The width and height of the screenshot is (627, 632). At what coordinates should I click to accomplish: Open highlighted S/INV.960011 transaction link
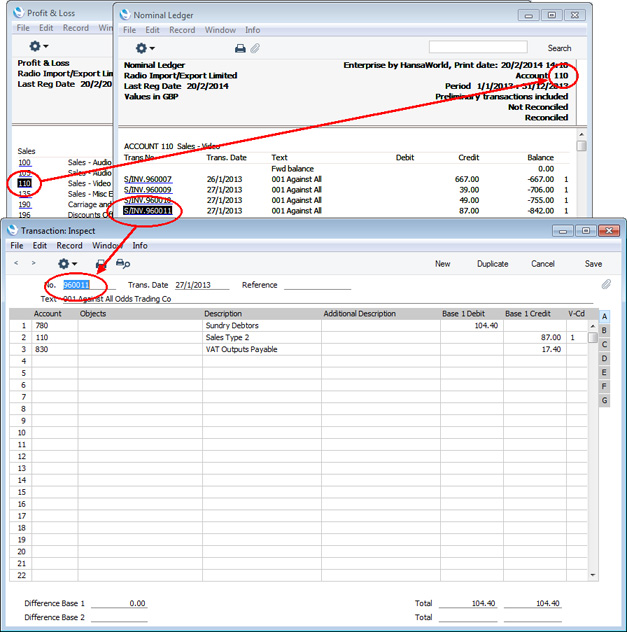[147, 211]
